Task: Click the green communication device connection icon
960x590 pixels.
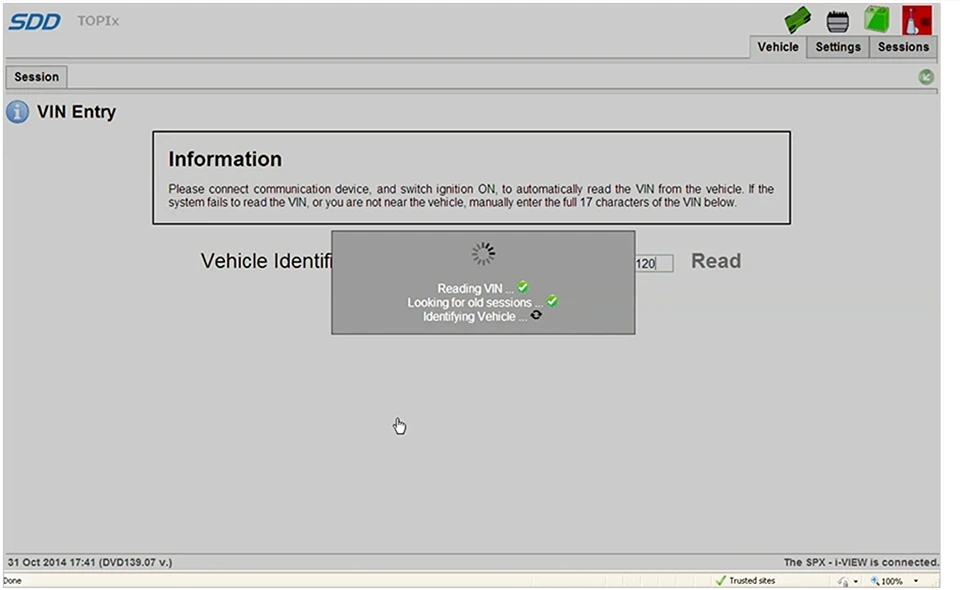Action: coord(798,20)
